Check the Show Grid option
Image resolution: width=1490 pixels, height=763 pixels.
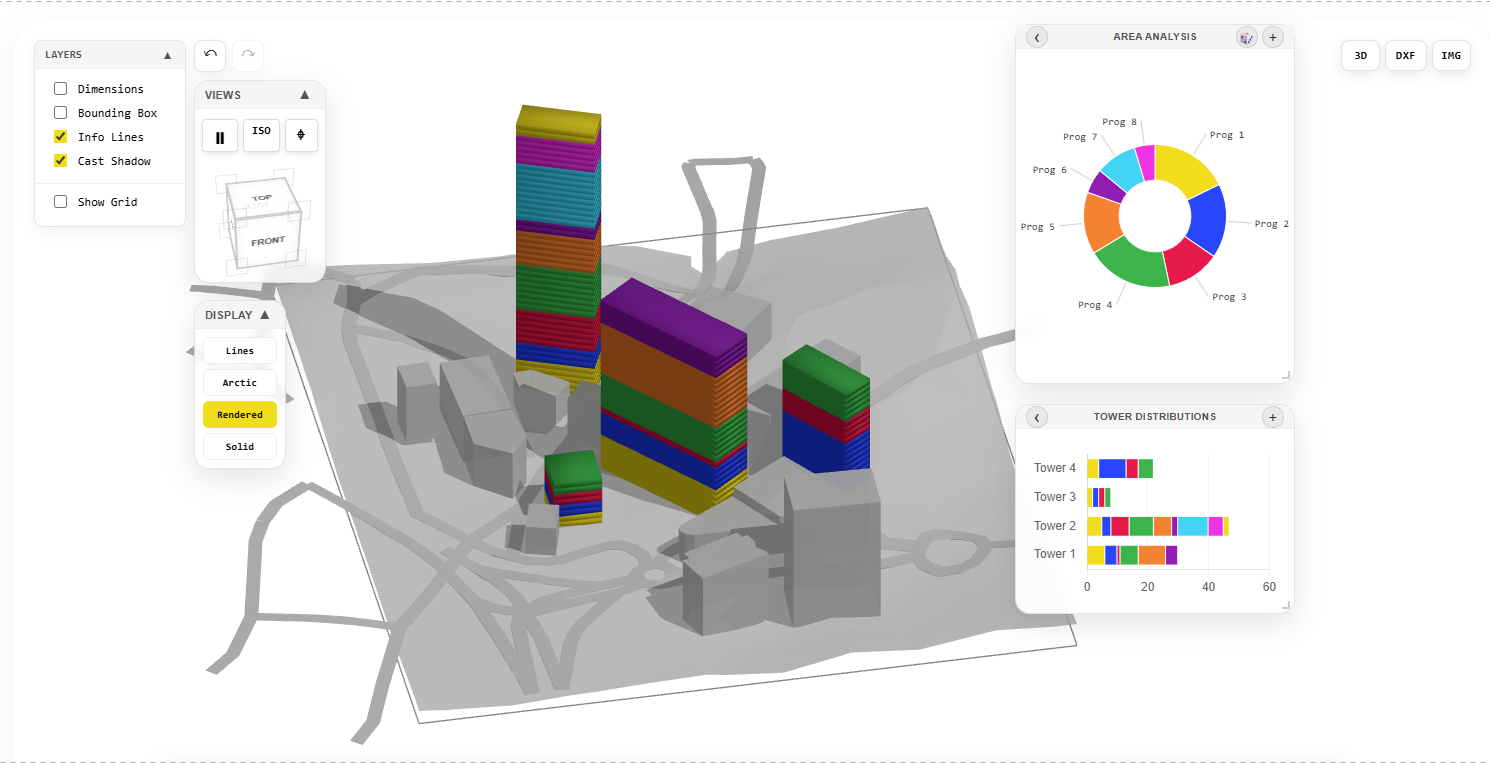click(61, 202)
